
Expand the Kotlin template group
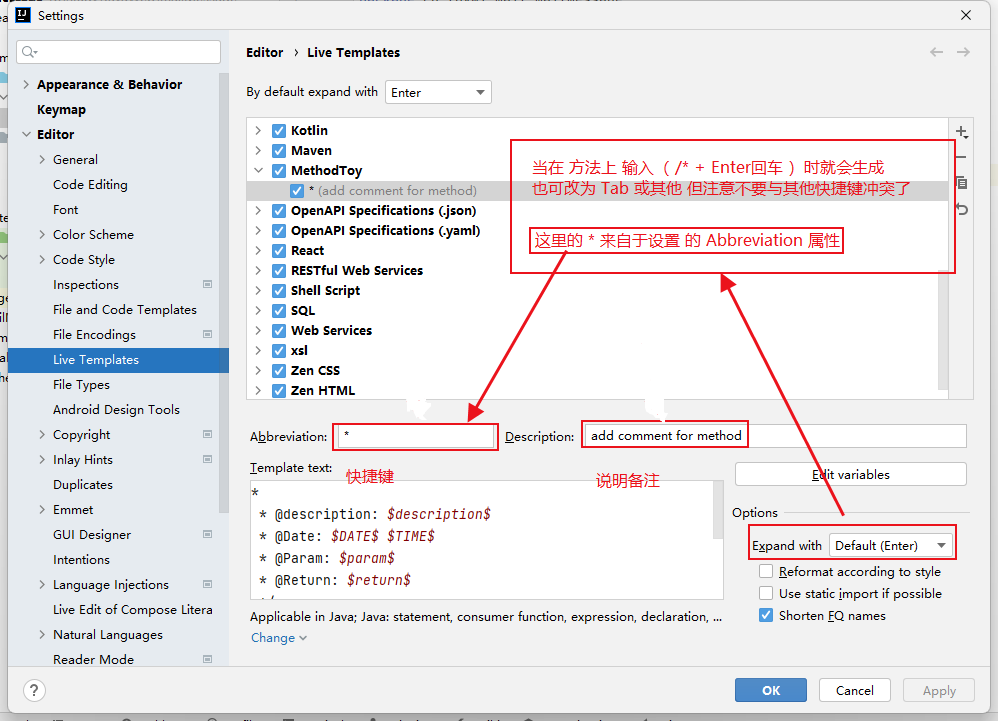[x=258, y=131]
